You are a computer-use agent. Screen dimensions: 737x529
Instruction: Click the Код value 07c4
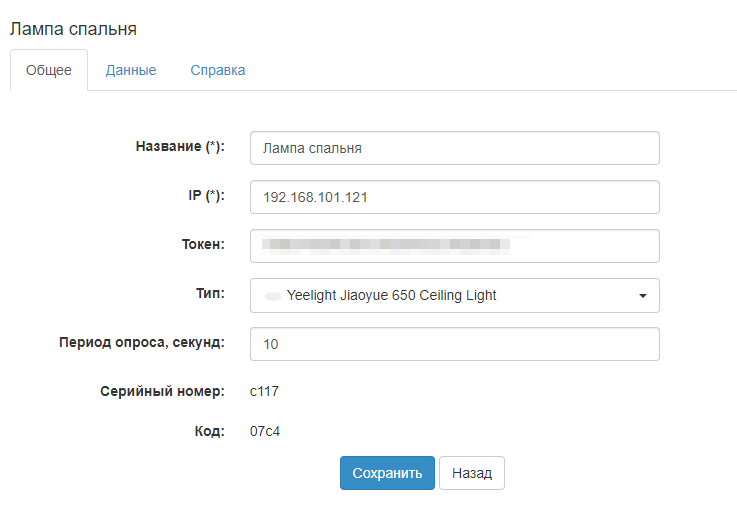coord(264,431)
